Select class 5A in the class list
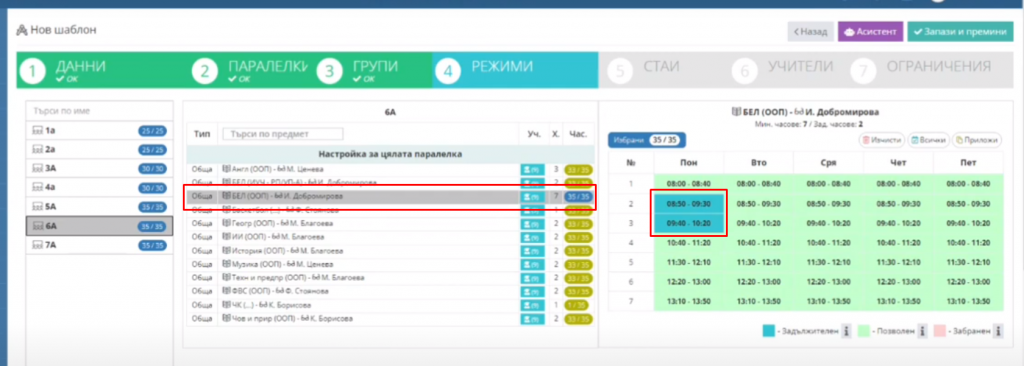 click(x=99, y=207)
